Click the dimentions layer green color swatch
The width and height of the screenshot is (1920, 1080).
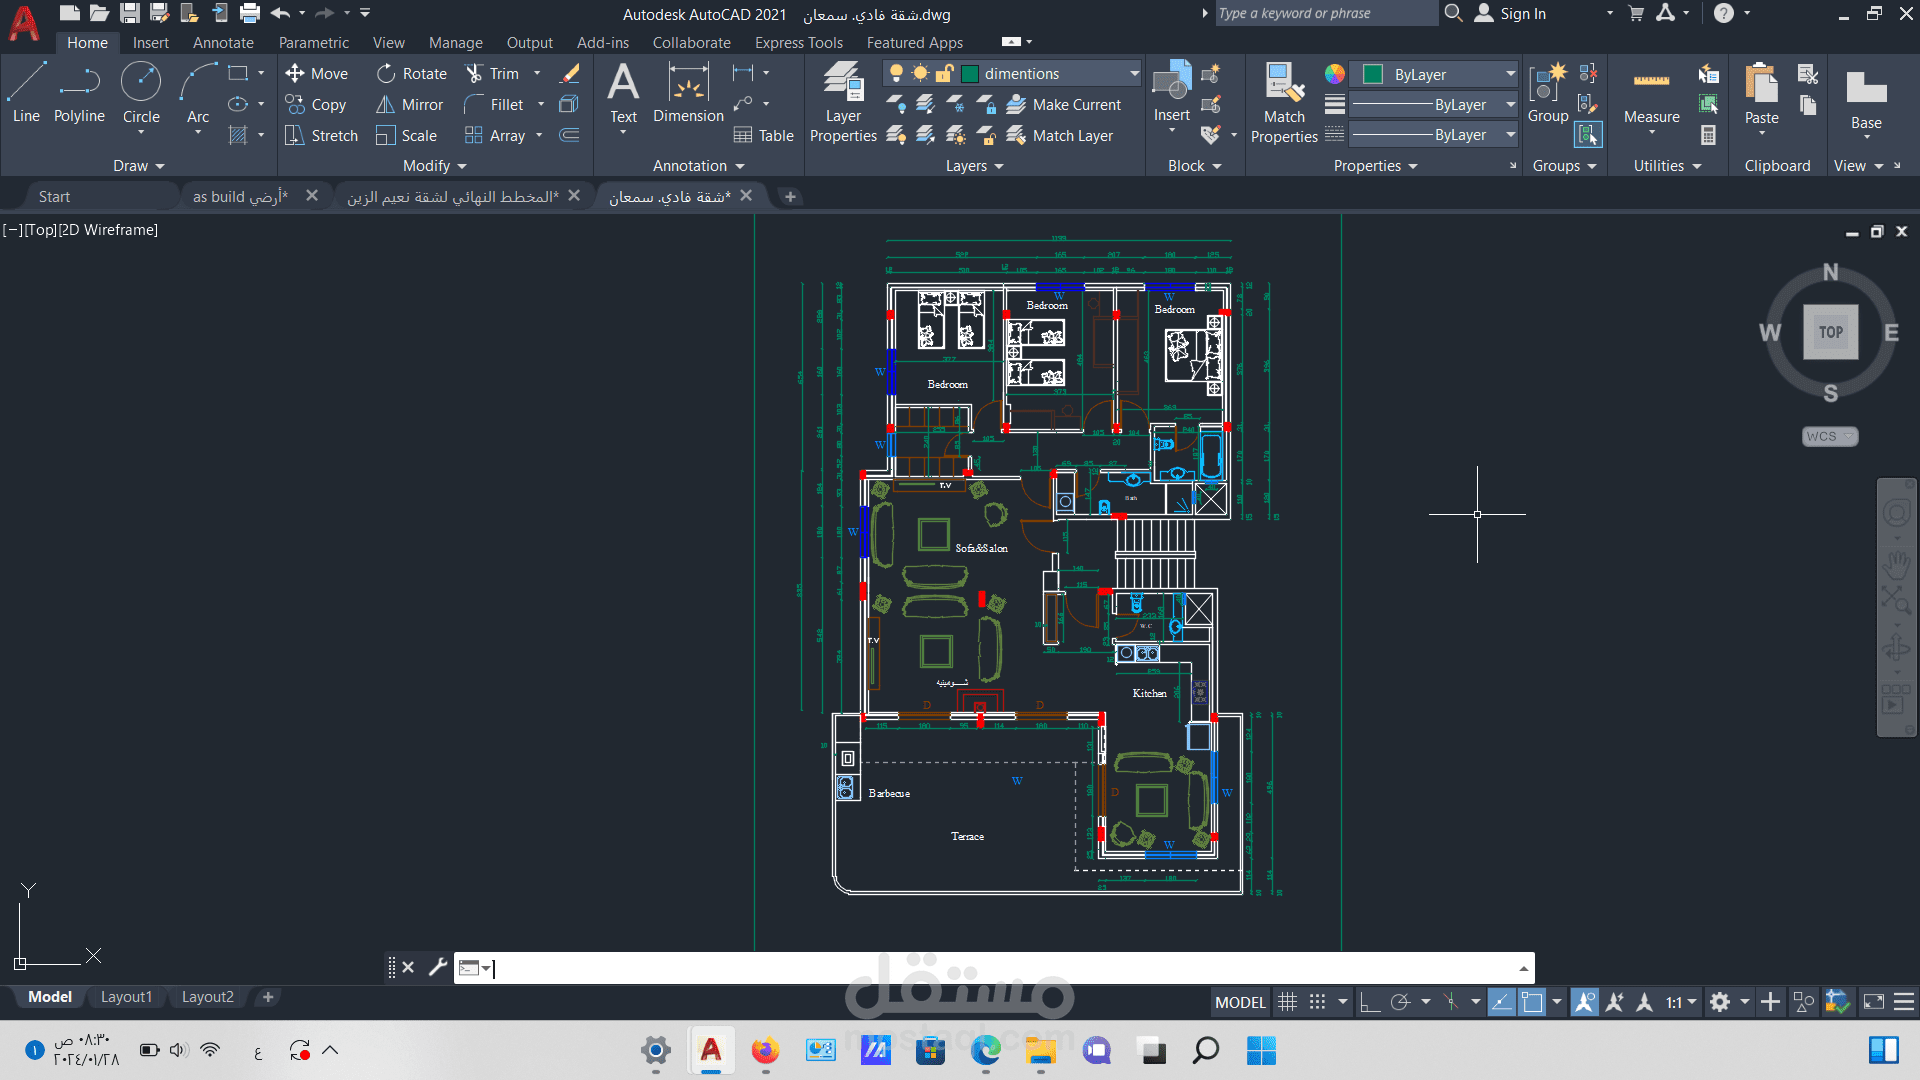click(969, 73)
